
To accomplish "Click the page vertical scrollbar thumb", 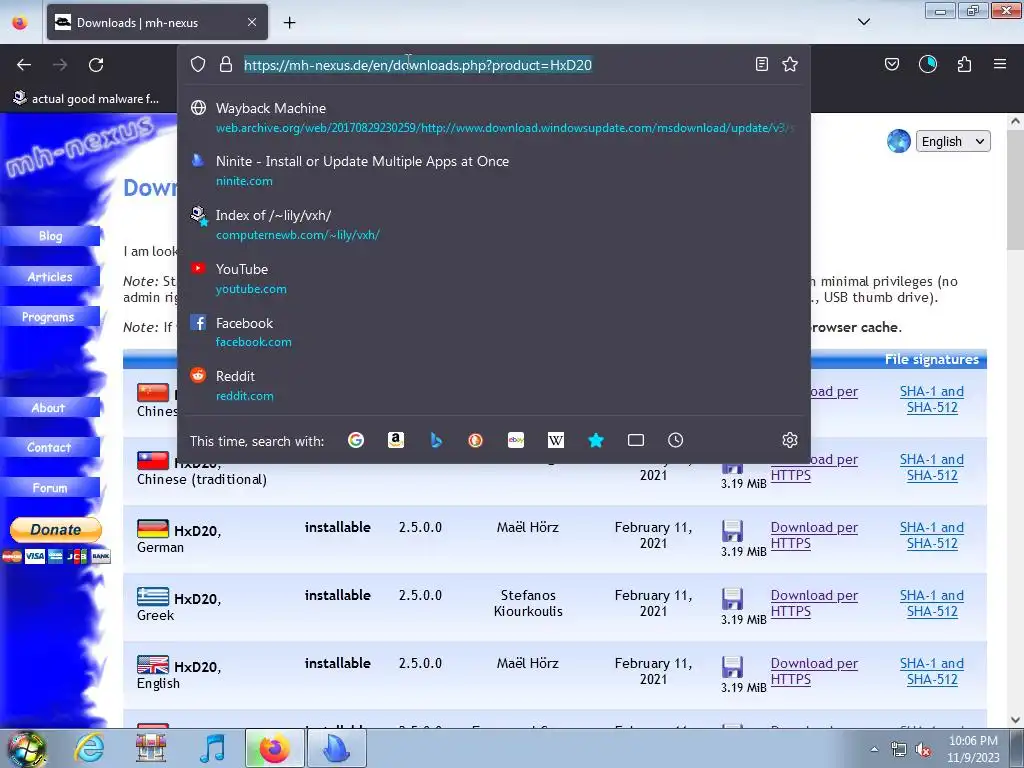I will 1015,188.
